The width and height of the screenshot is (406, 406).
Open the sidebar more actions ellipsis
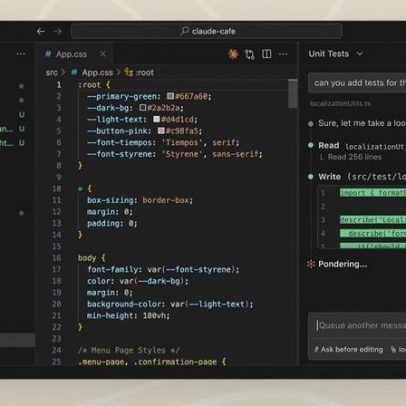21,54
